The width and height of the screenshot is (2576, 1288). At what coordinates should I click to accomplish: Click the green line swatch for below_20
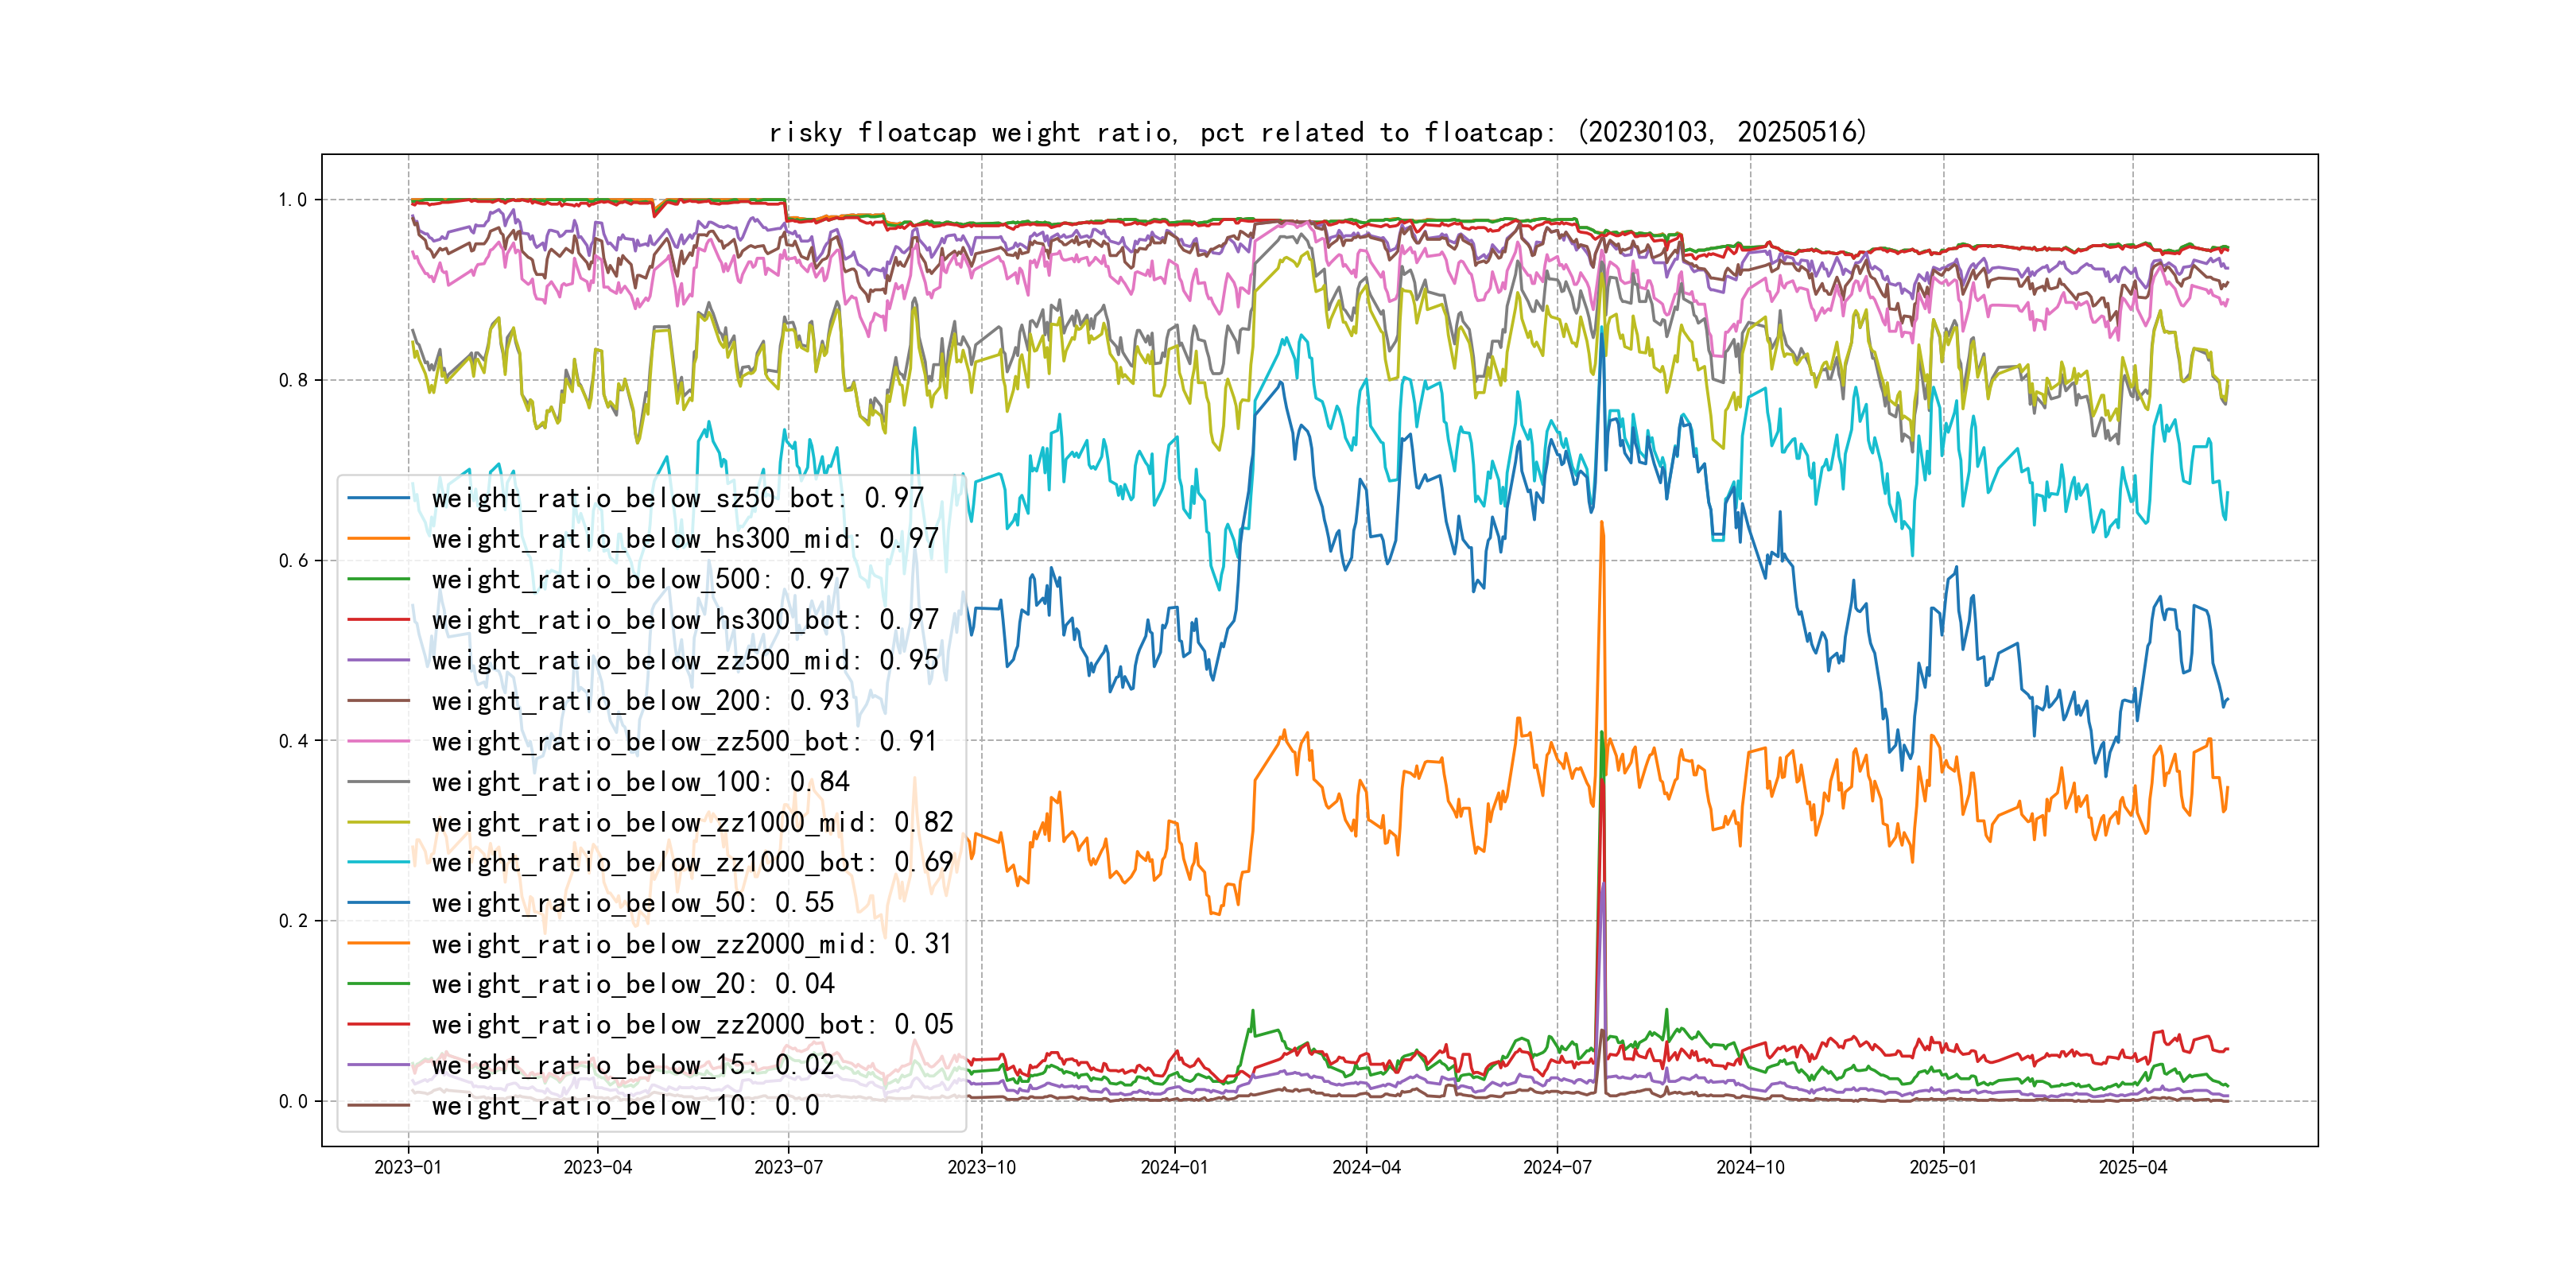[x=378, y=984]
